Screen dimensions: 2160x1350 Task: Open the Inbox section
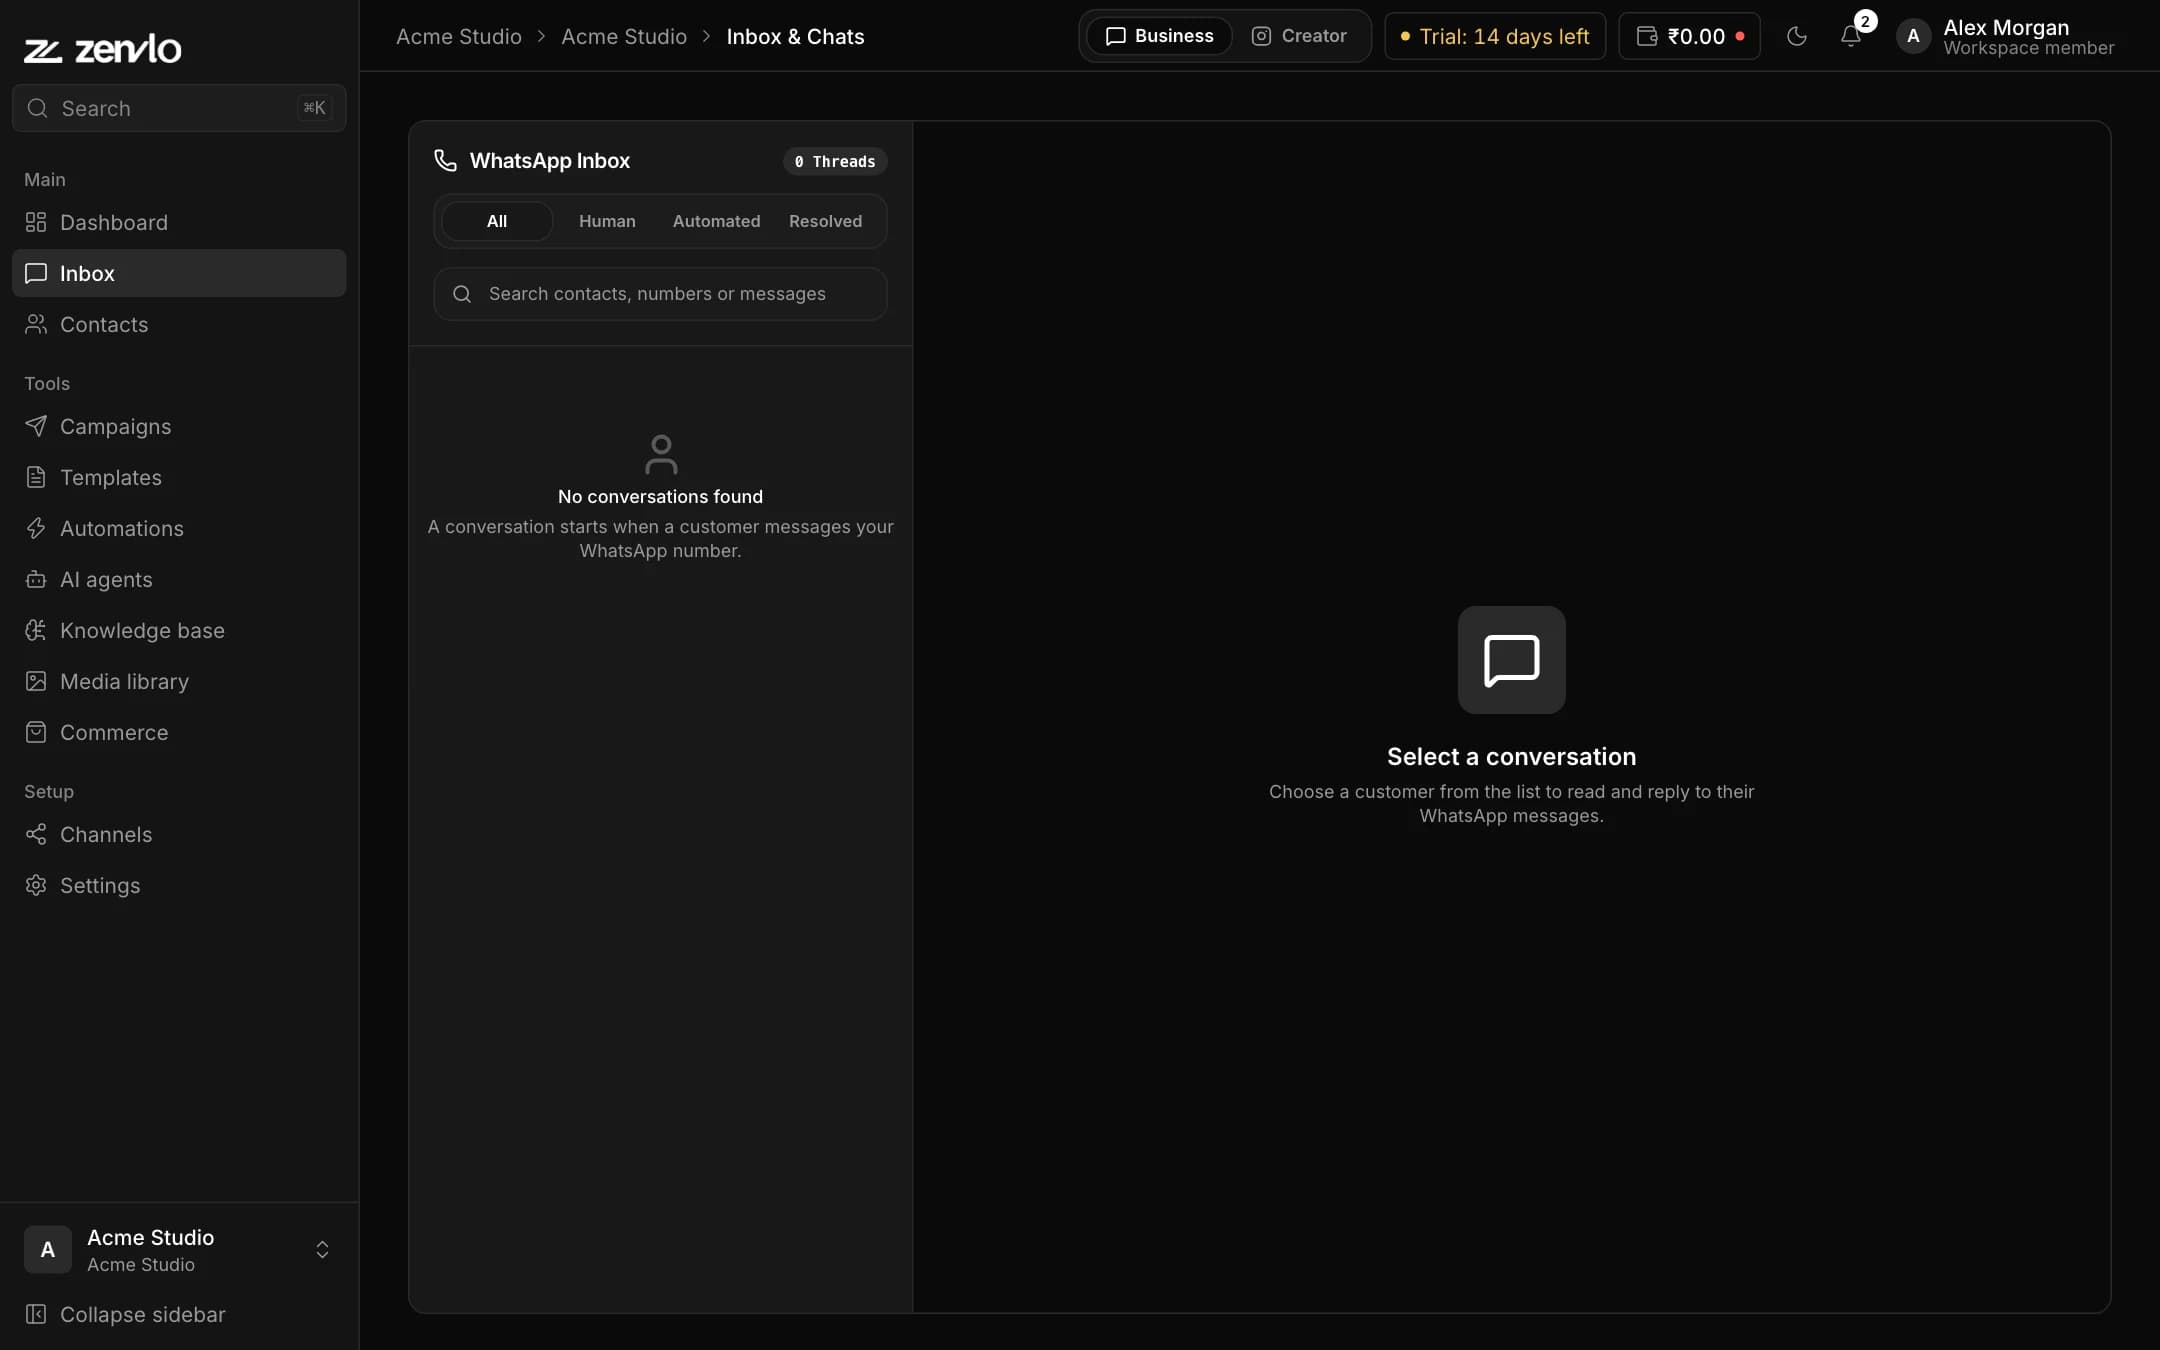click(x=179, y=273)
